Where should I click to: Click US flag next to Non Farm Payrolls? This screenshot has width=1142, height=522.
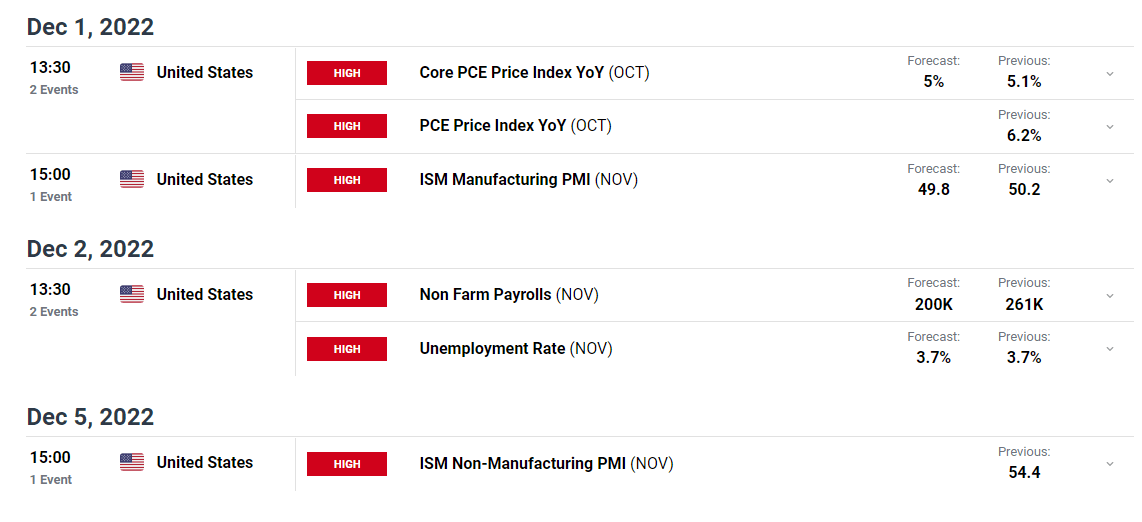132,294
